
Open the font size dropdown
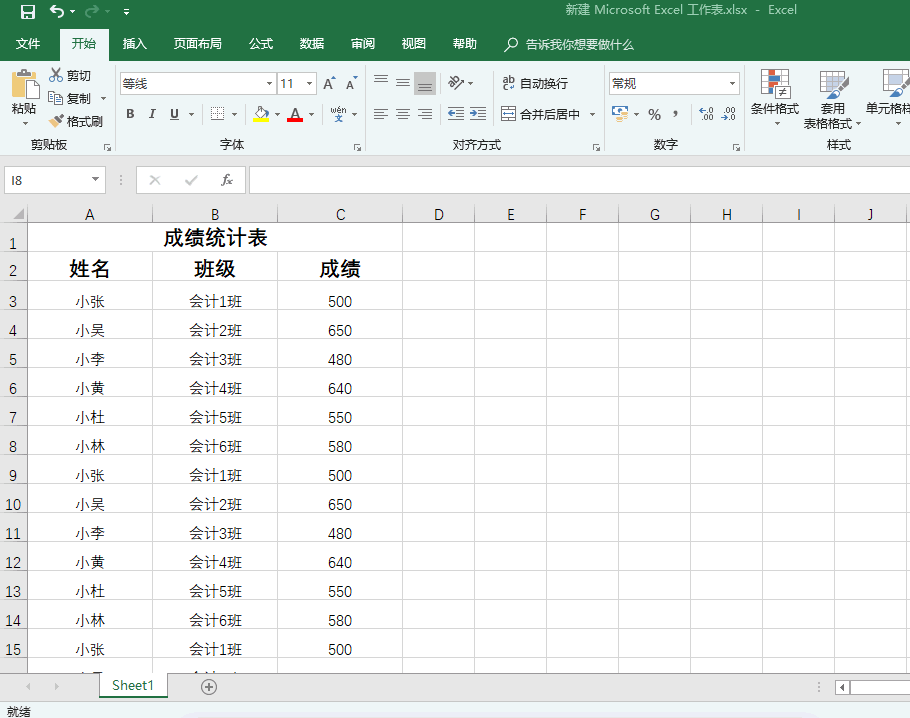coord(310,84)
